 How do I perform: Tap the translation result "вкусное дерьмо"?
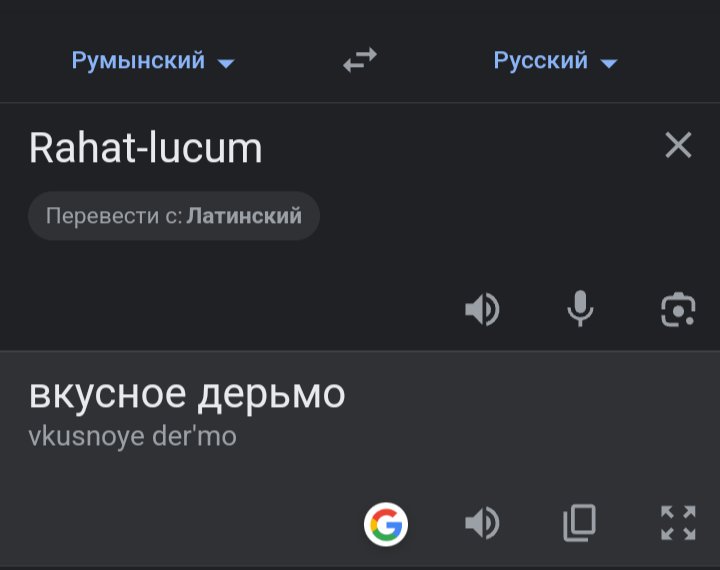pos(187,395)
